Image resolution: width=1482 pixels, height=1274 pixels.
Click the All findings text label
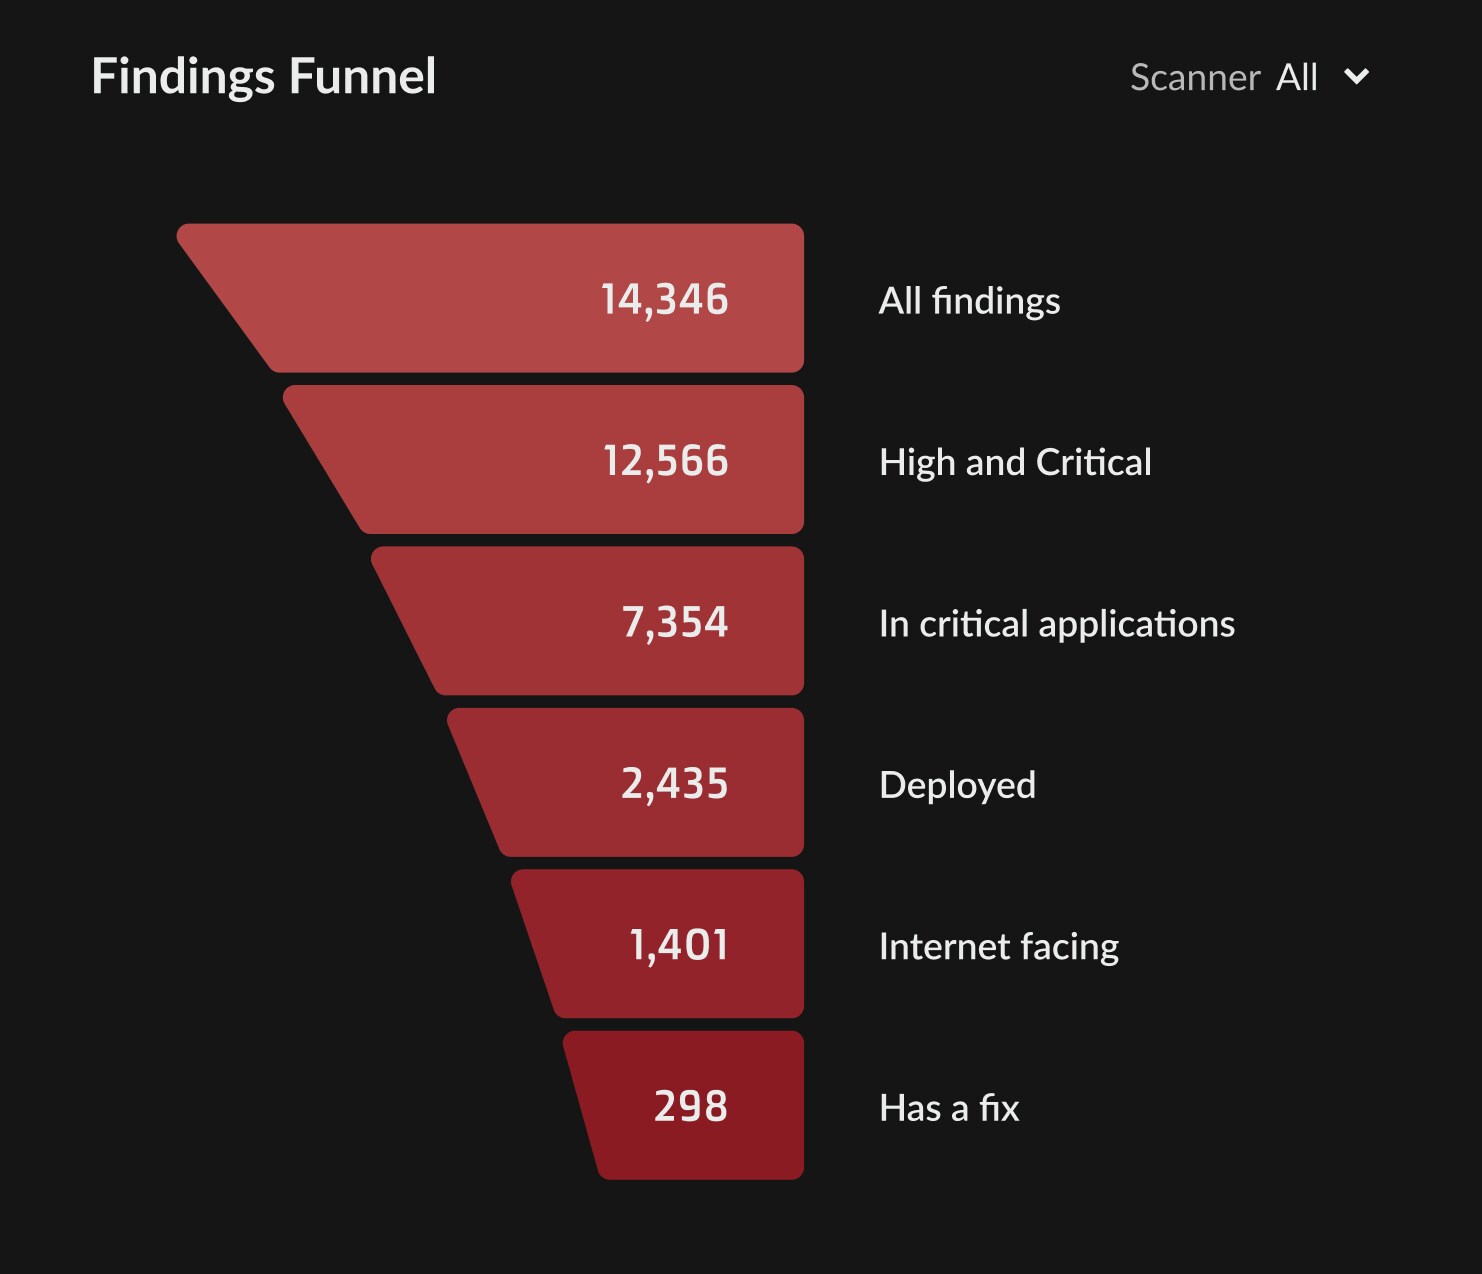pyautogui.click(x=969, y=300)
